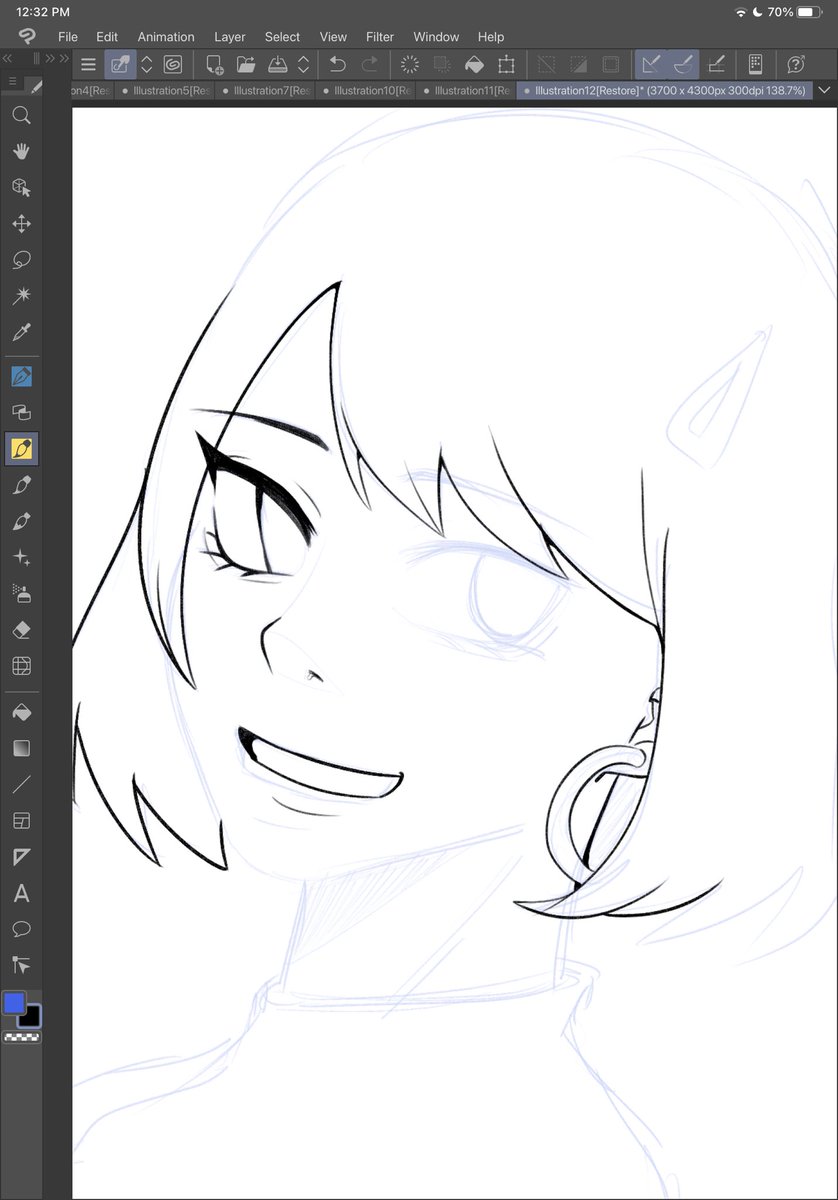Toggle Snap to Ruler

pos(651,65)
